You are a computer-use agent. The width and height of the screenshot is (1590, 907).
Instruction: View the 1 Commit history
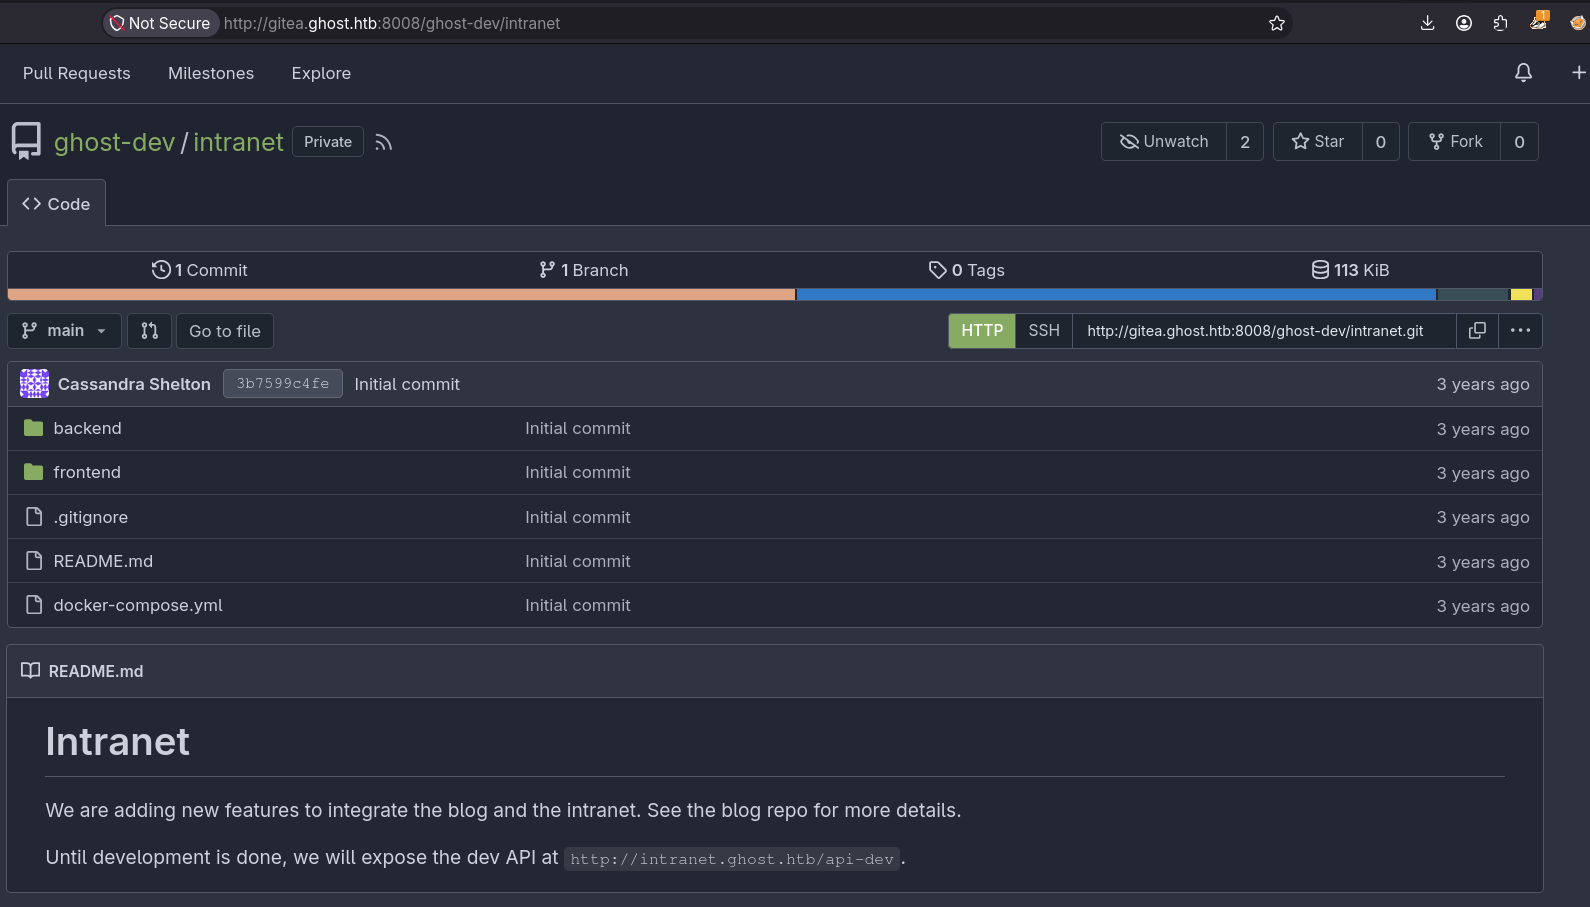point(200,270)
